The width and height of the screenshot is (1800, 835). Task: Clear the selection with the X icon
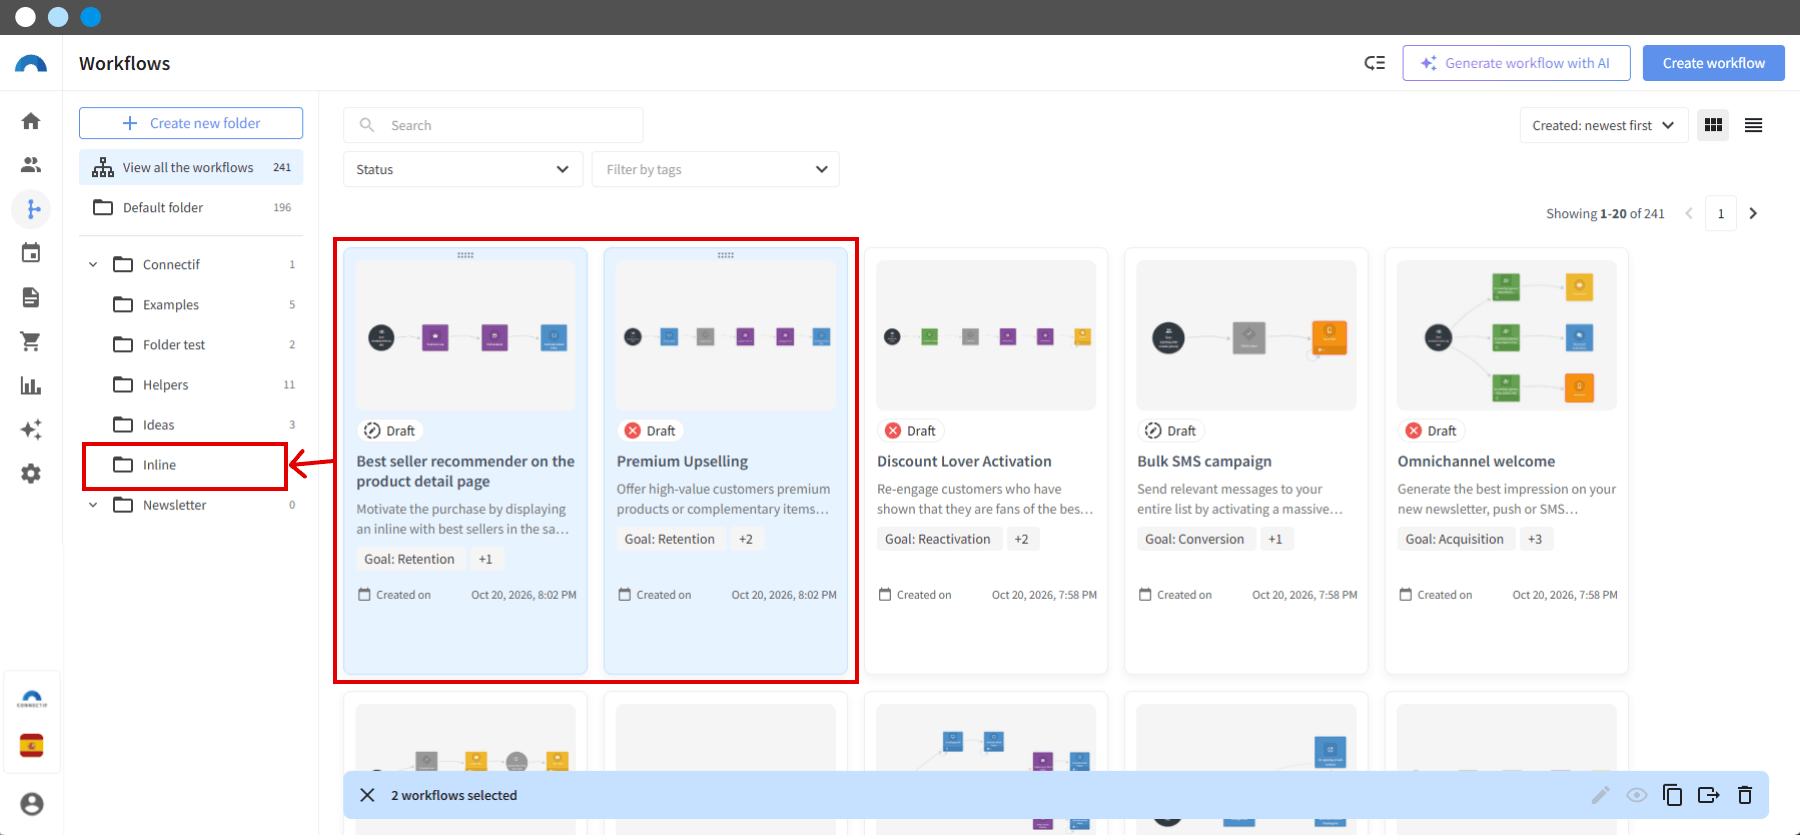click(x=367, y=795)
